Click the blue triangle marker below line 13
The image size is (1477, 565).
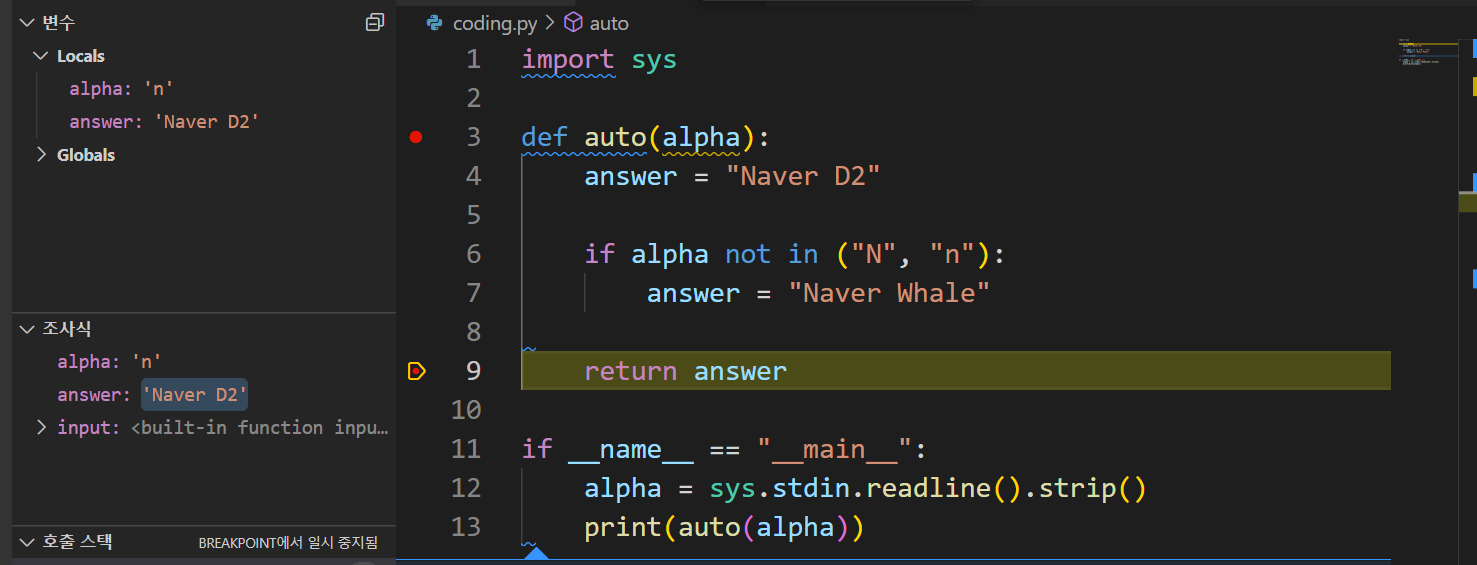536,553
